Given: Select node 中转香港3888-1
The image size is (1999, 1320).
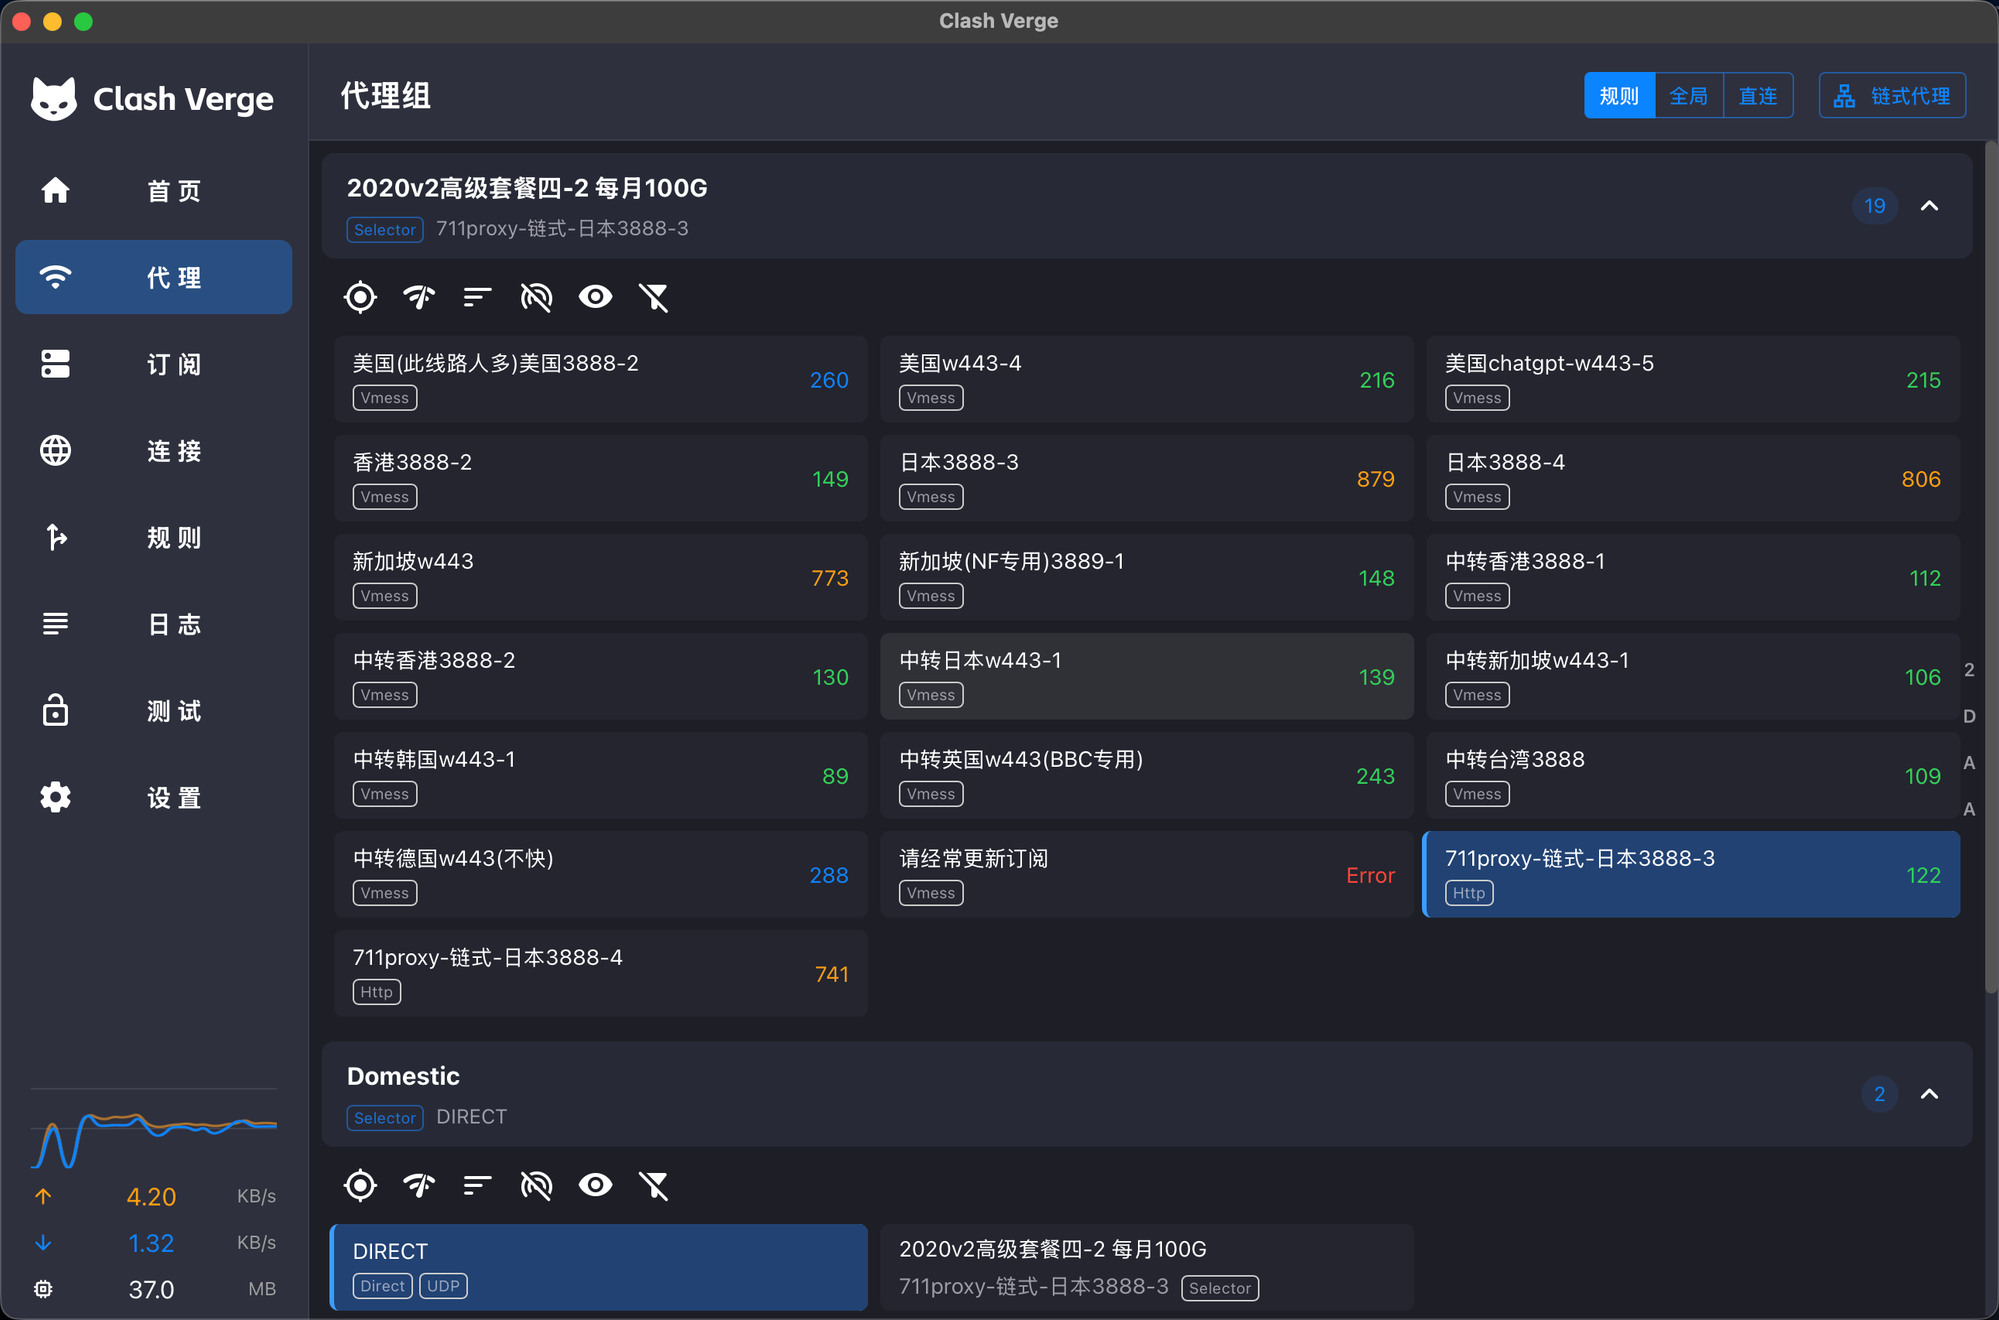Looking at the screenshot, I should 1693,577.
